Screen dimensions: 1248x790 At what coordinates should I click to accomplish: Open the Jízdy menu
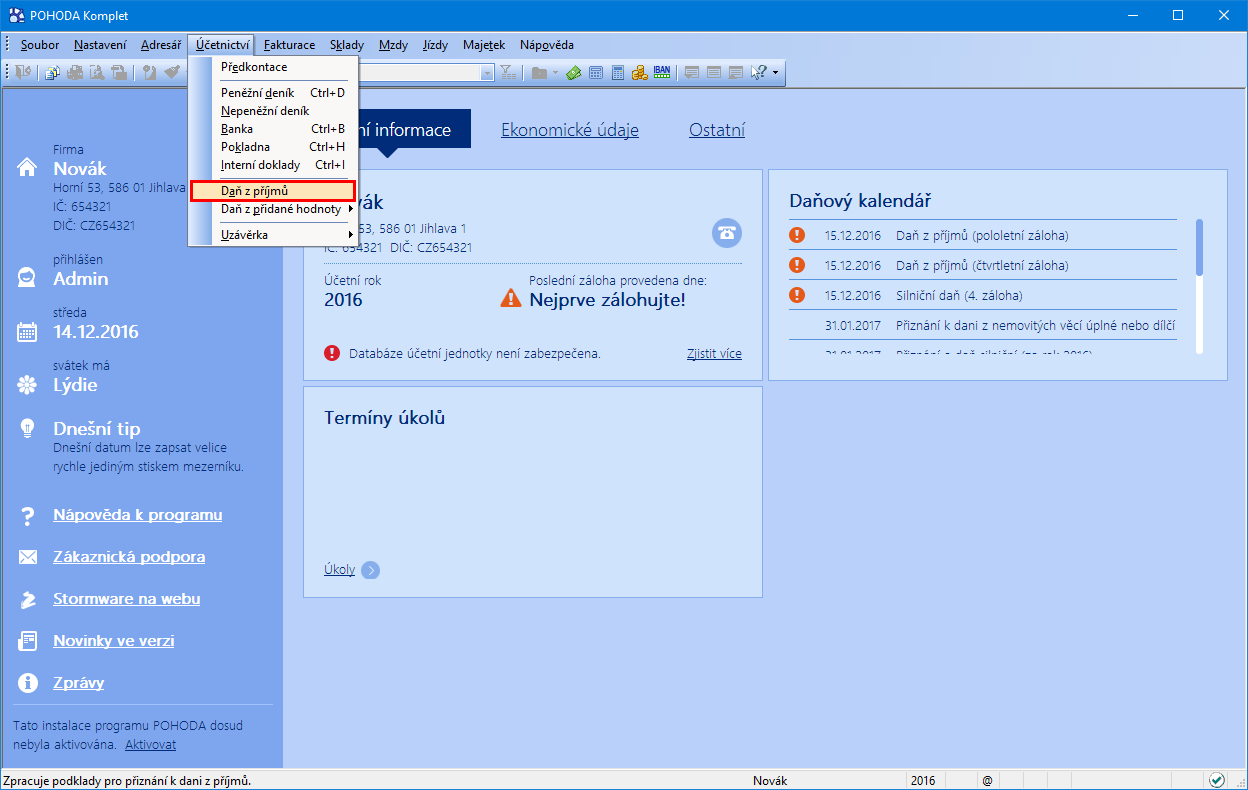(436, 45)
